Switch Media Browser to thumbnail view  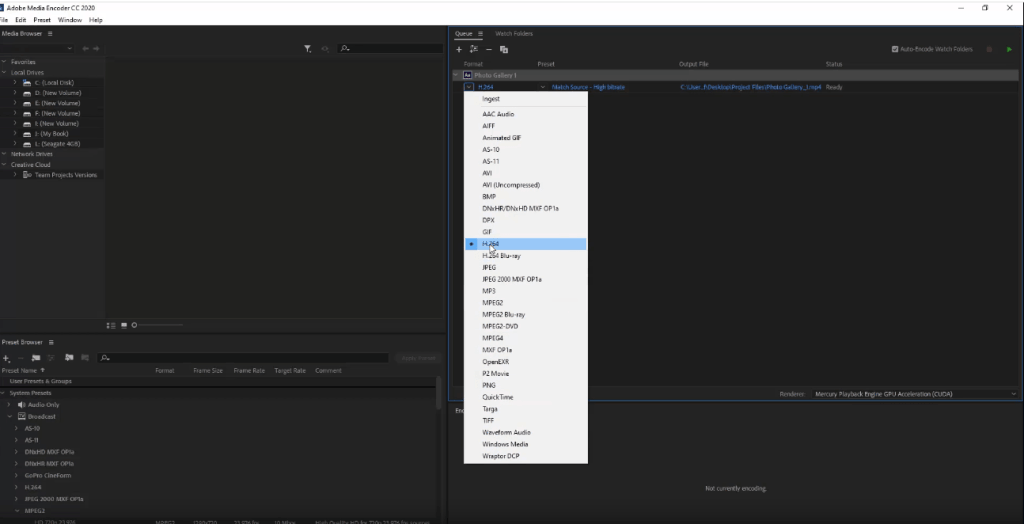point(123,325)
